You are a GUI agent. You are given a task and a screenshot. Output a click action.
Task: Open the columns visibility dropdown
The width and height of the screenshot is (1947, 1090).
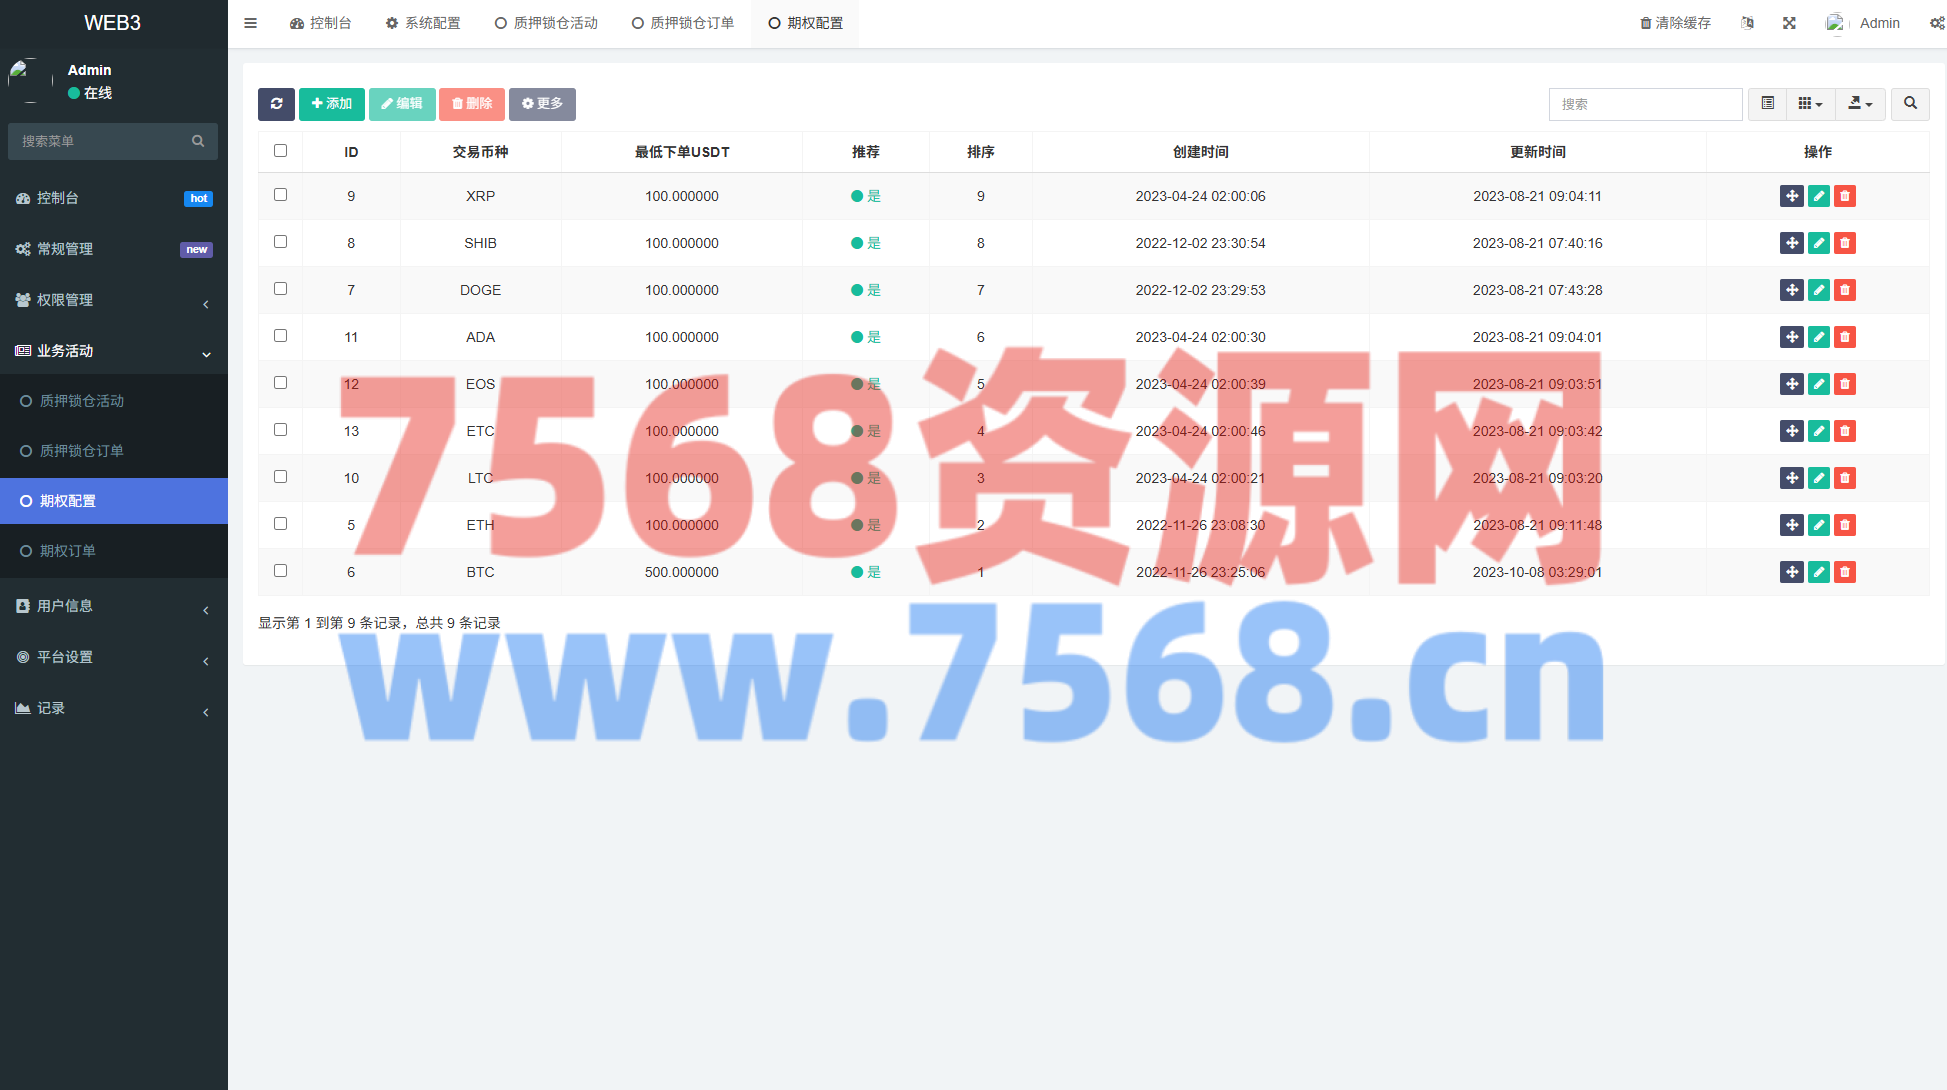click(1810, 104)
